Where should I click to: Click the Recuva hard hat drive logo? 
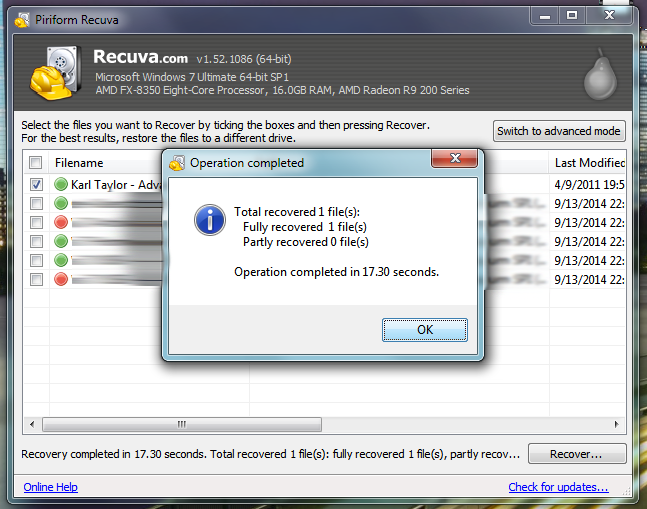point(55,73)
